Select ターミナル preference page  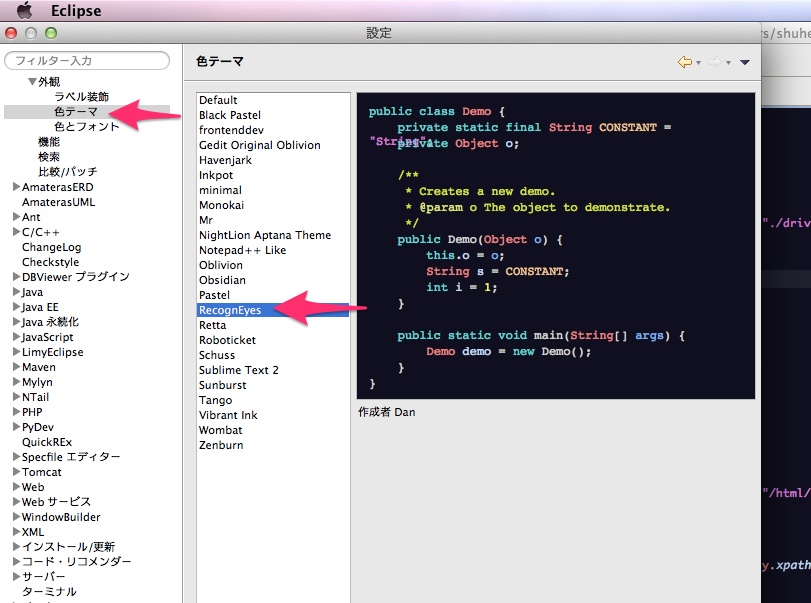[x=49, y=592]
